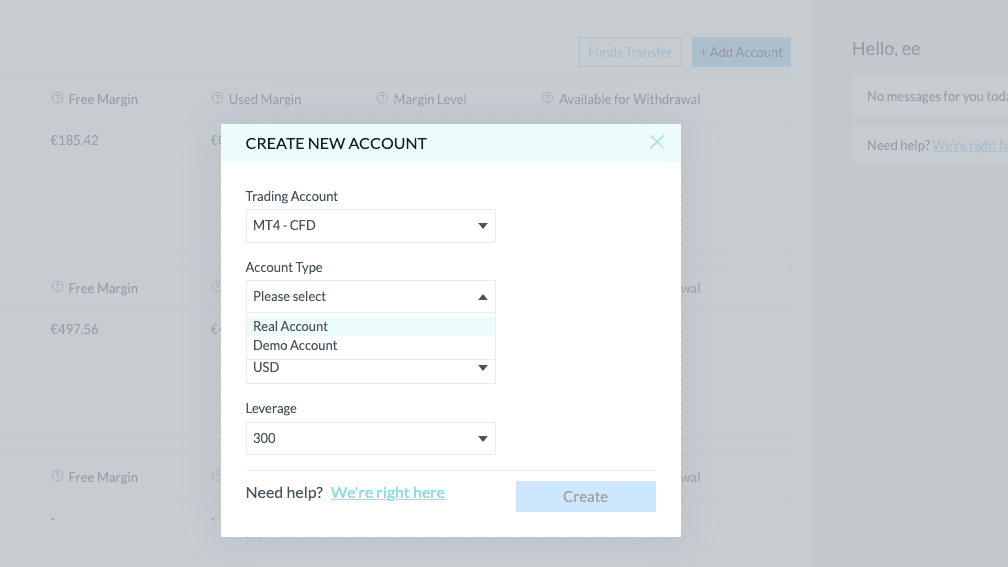Expand the Leverage 300 dropdown

370,439
